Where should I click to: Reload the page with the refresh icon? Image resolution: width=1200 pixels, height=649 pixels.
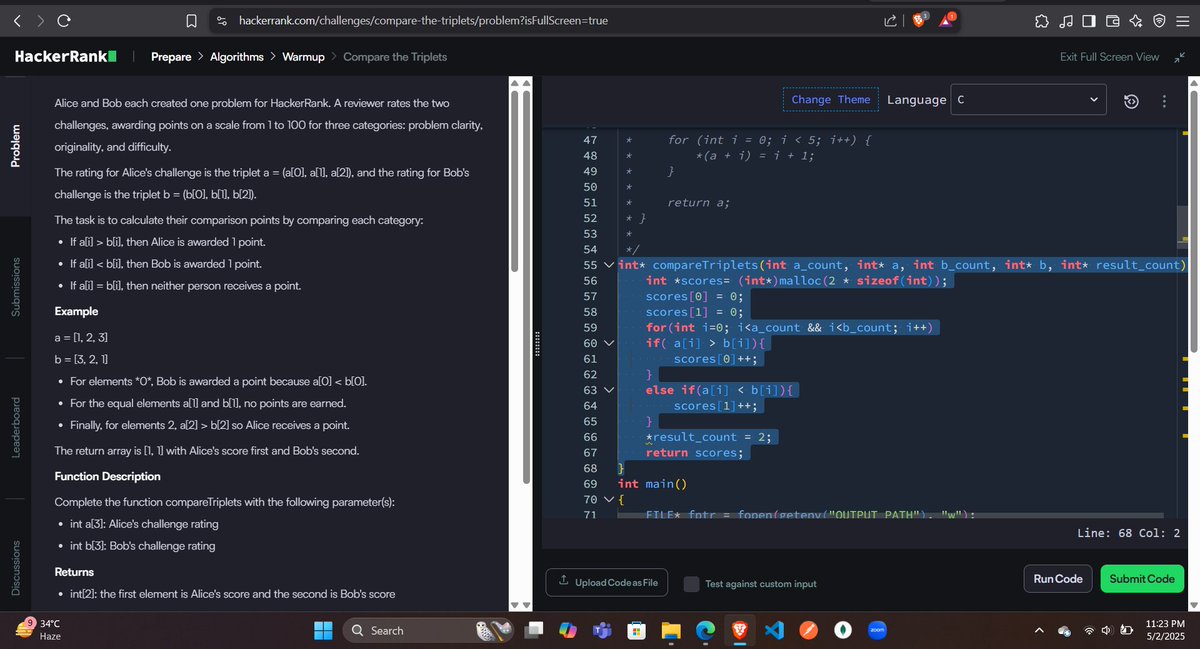(64, 20)
